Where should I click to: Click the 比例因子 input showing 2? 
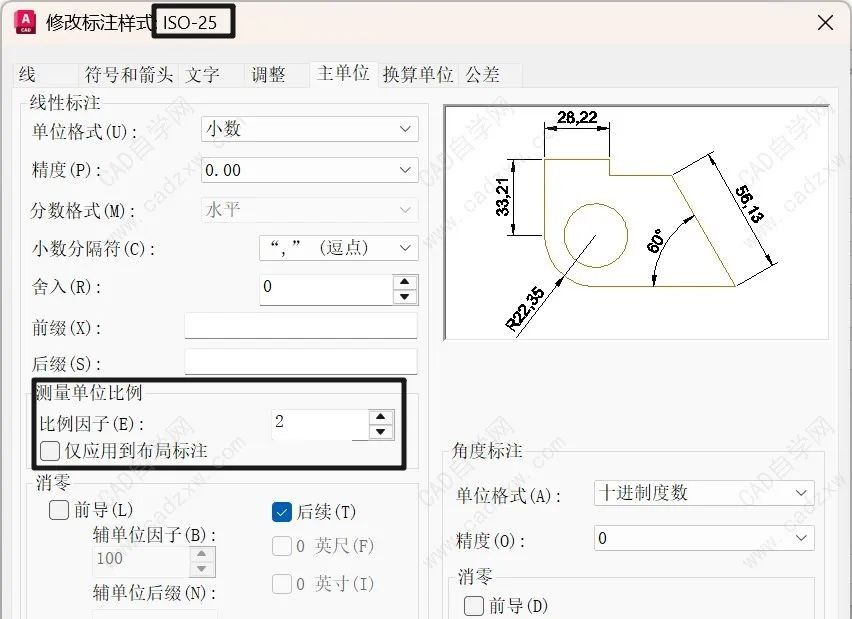pos(320,424)
